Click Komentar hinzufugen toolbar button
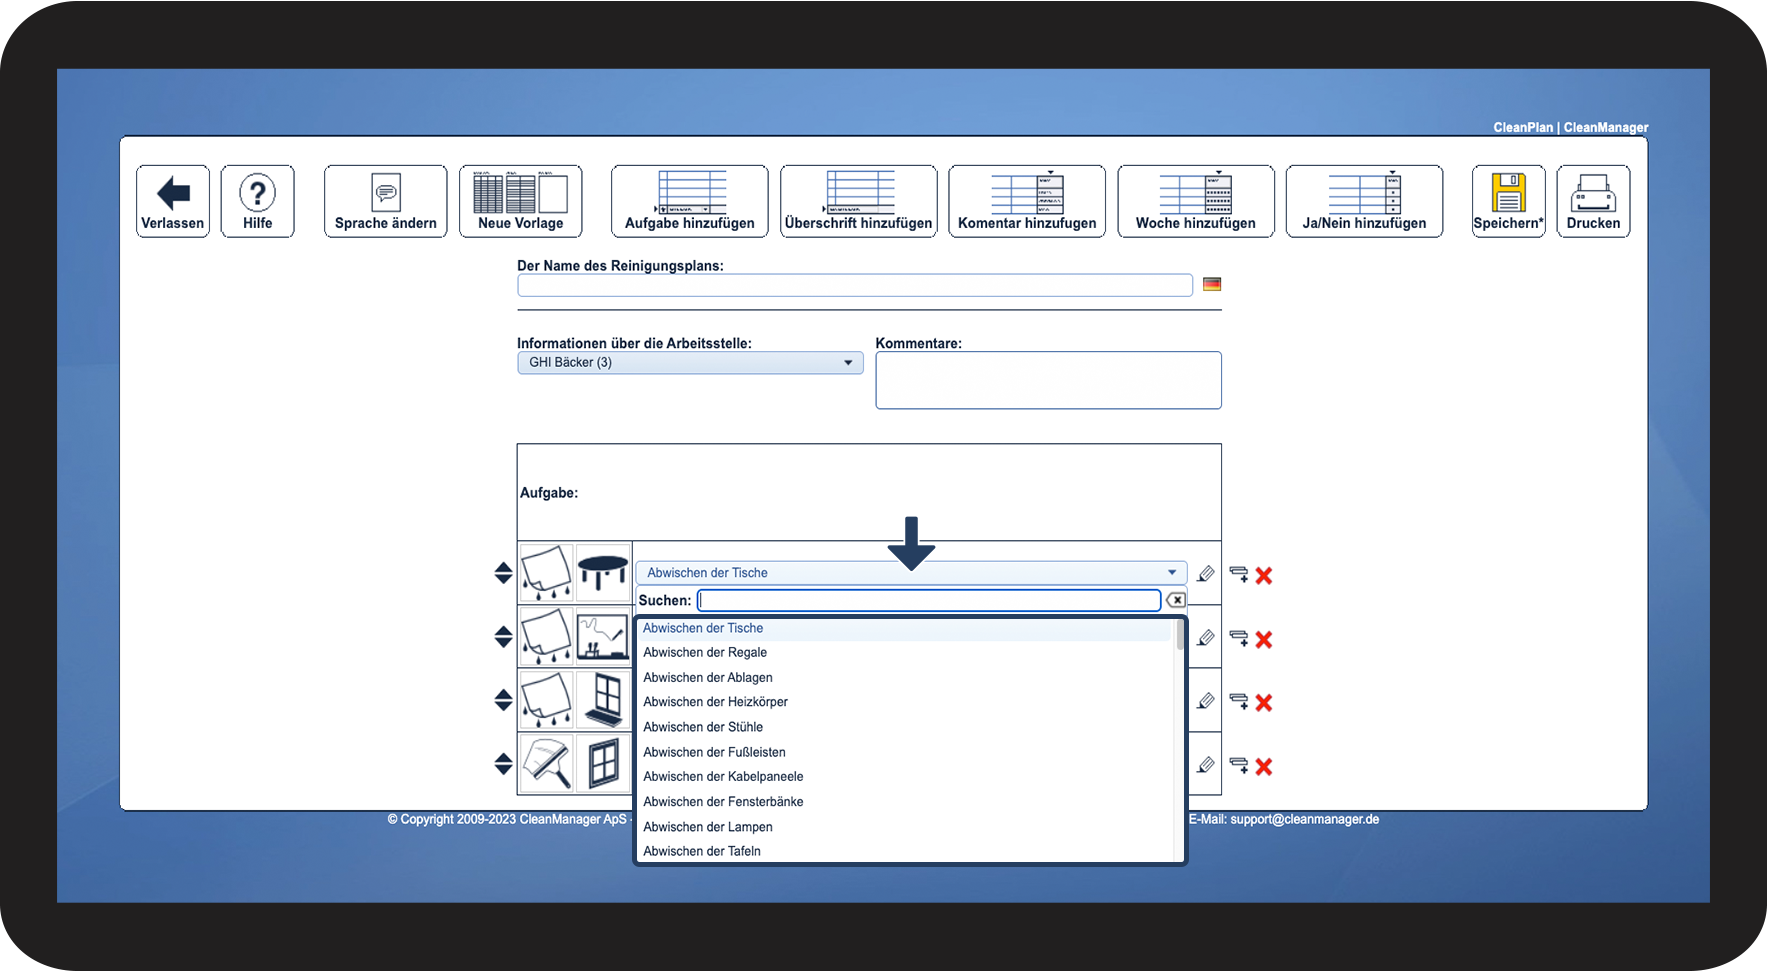 pyautogui.click(x=1027, y=201)
